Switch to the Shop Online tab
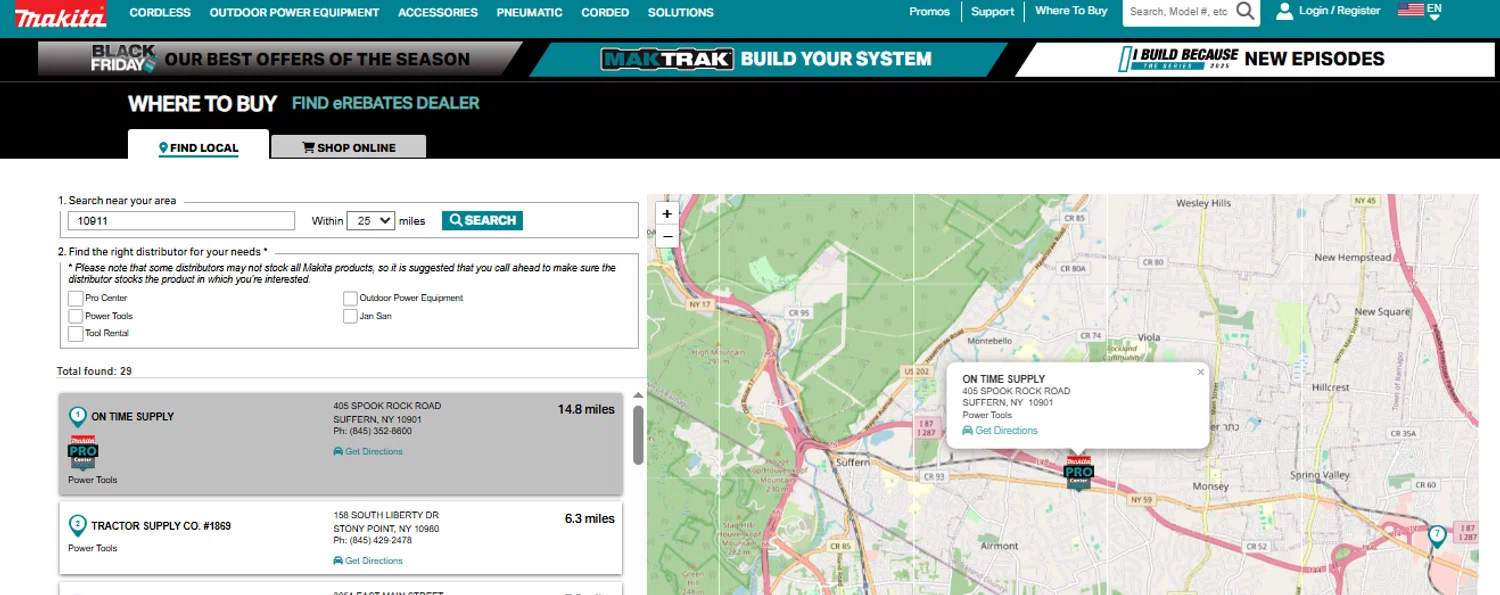 (x=348, y=147)
